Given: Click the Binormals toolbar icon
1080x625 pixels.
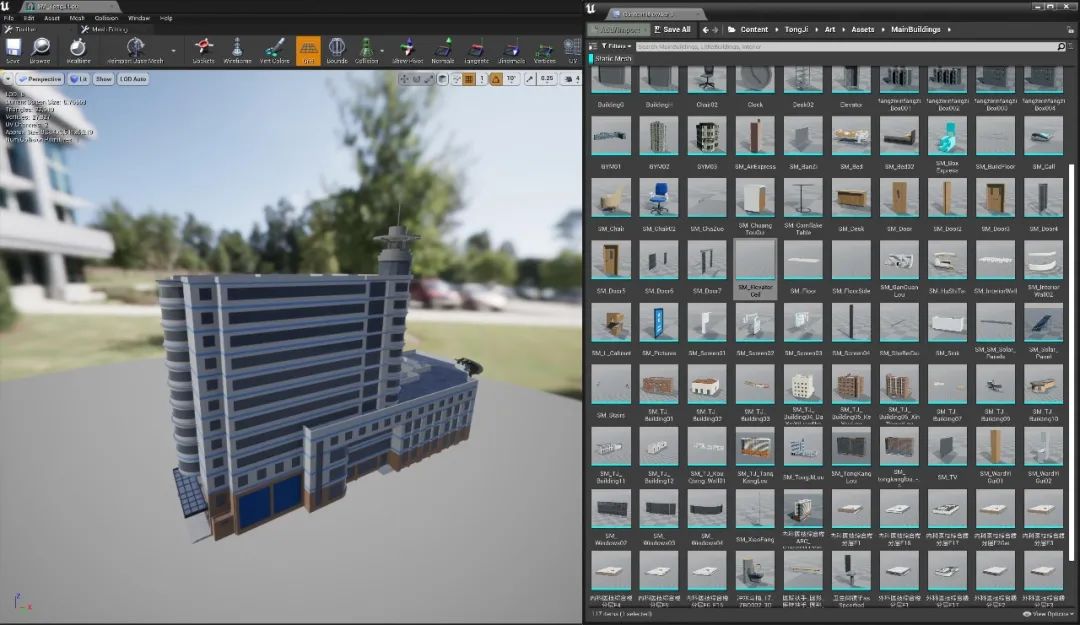Looking at the screenshot, I should [511, 50].
